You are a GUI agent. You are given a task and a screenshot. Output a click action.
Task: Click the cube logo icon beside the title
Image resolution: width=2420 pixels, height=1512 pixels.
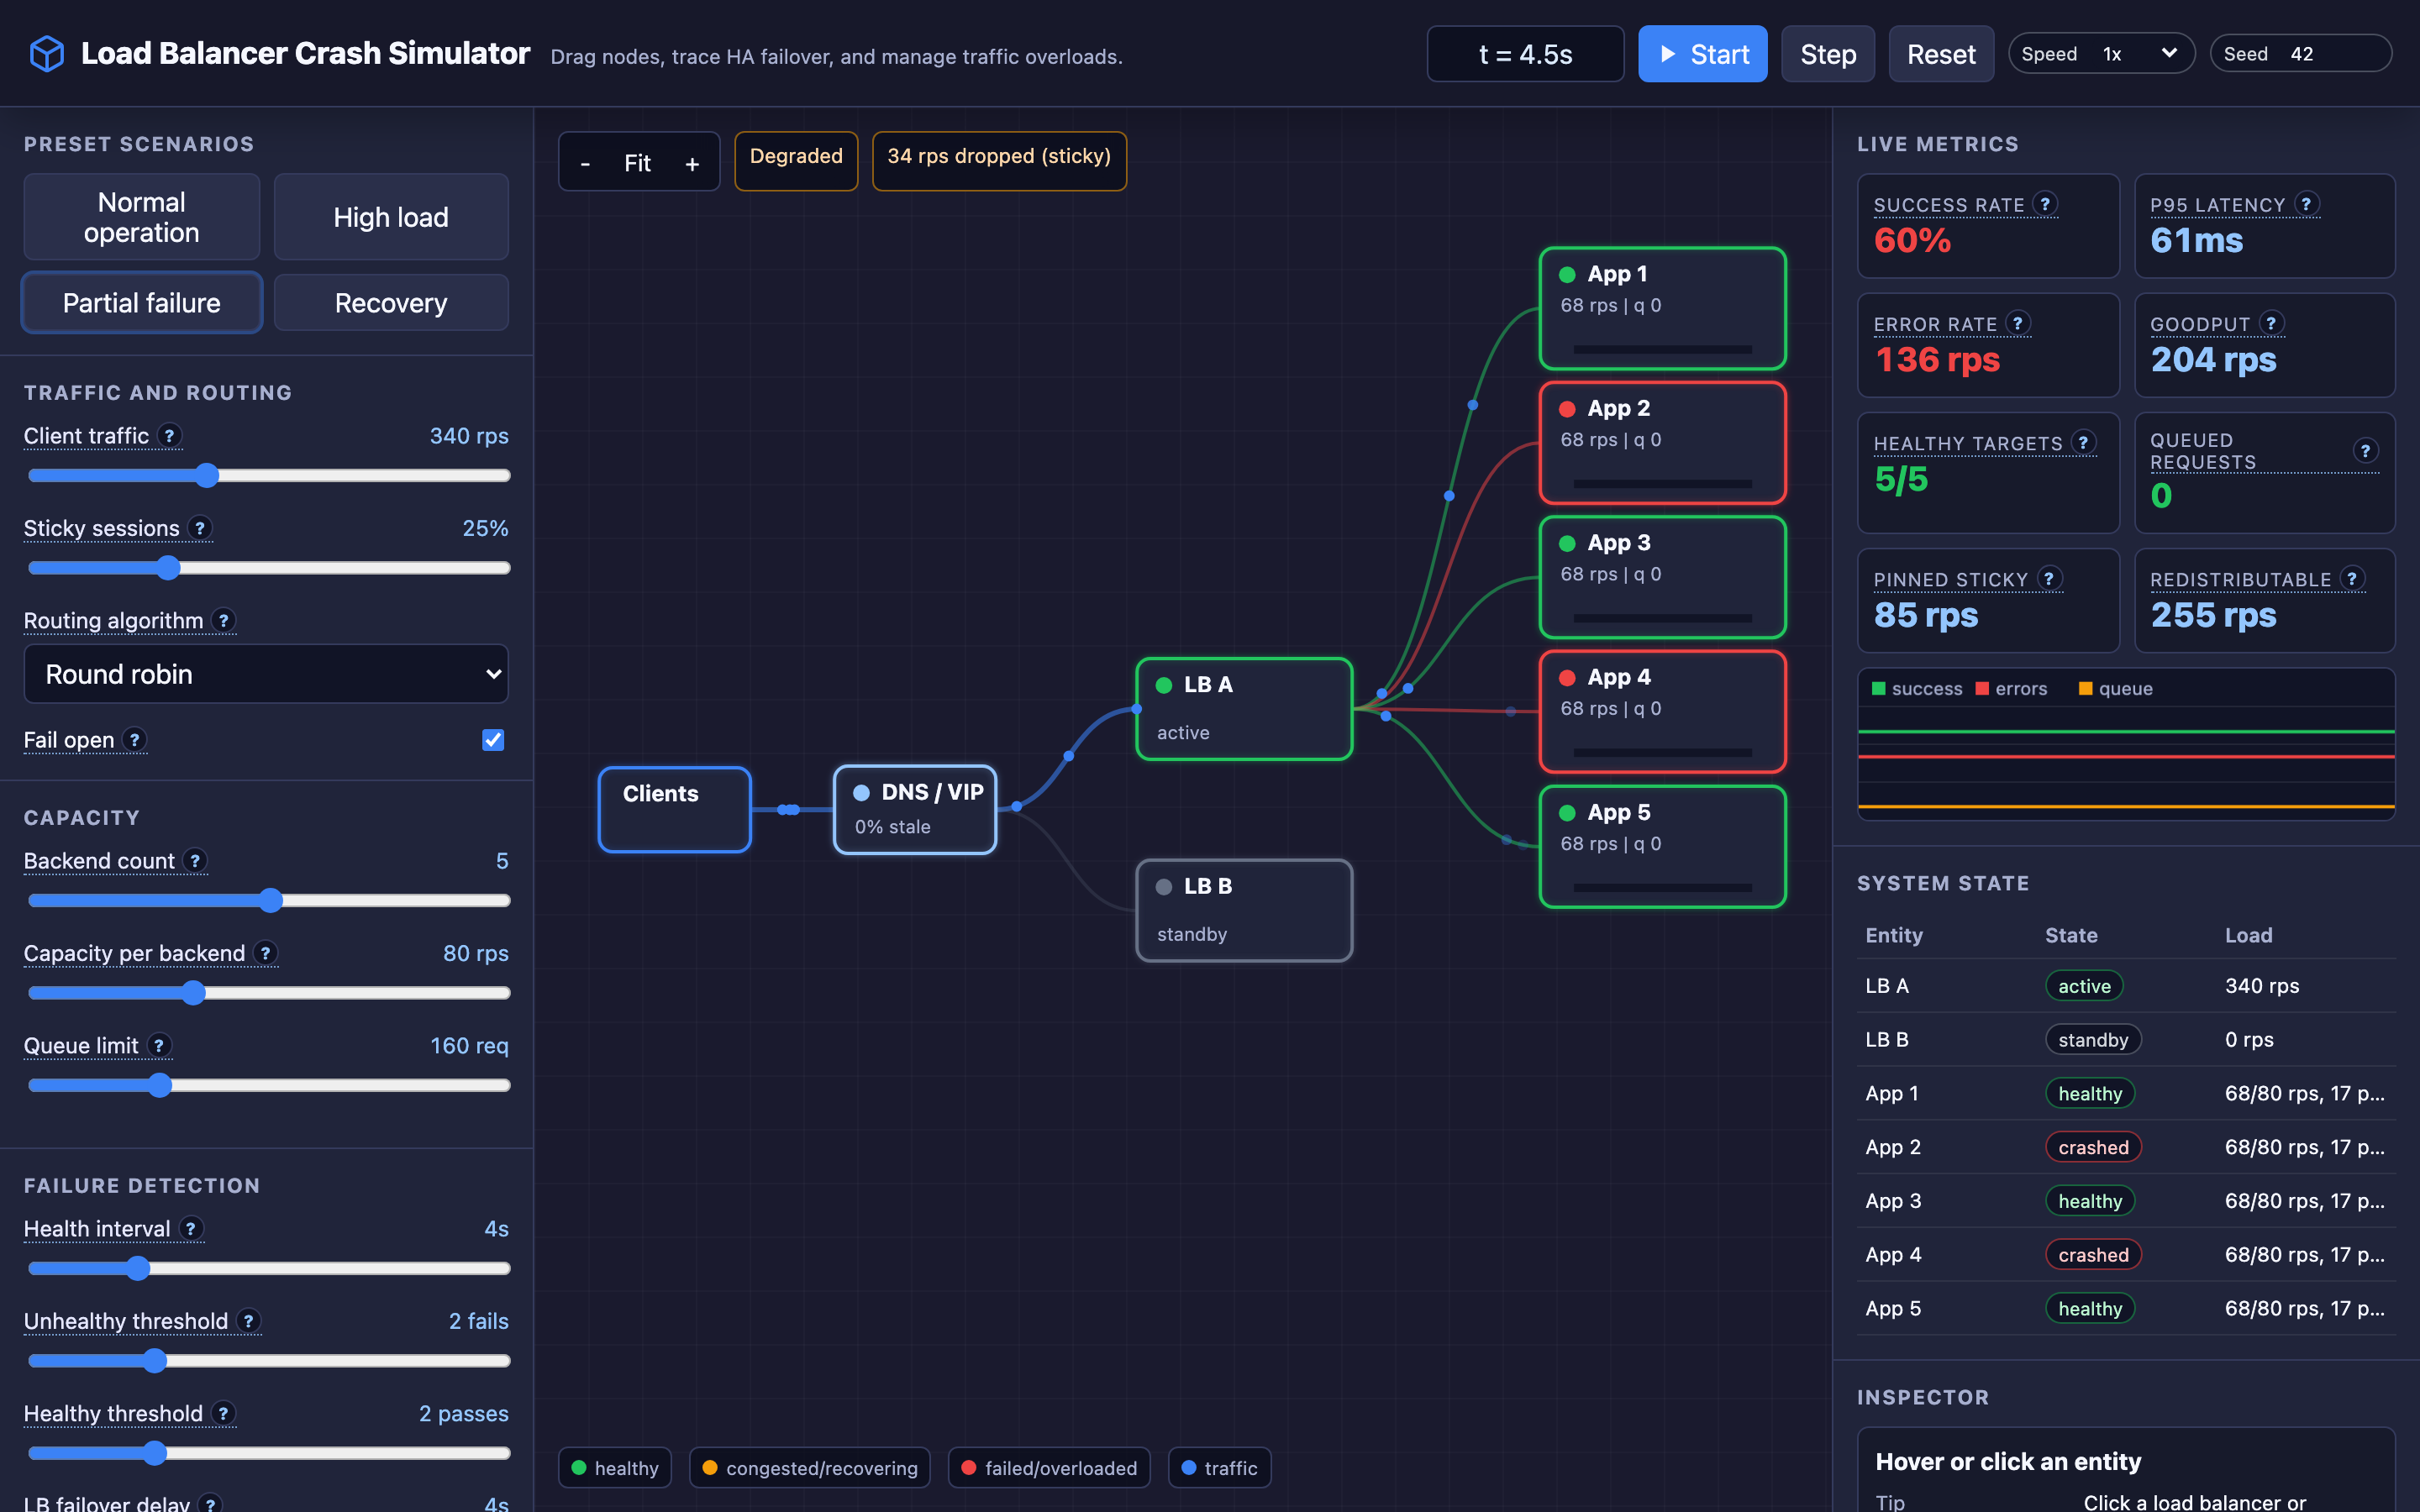click(47, 54)
